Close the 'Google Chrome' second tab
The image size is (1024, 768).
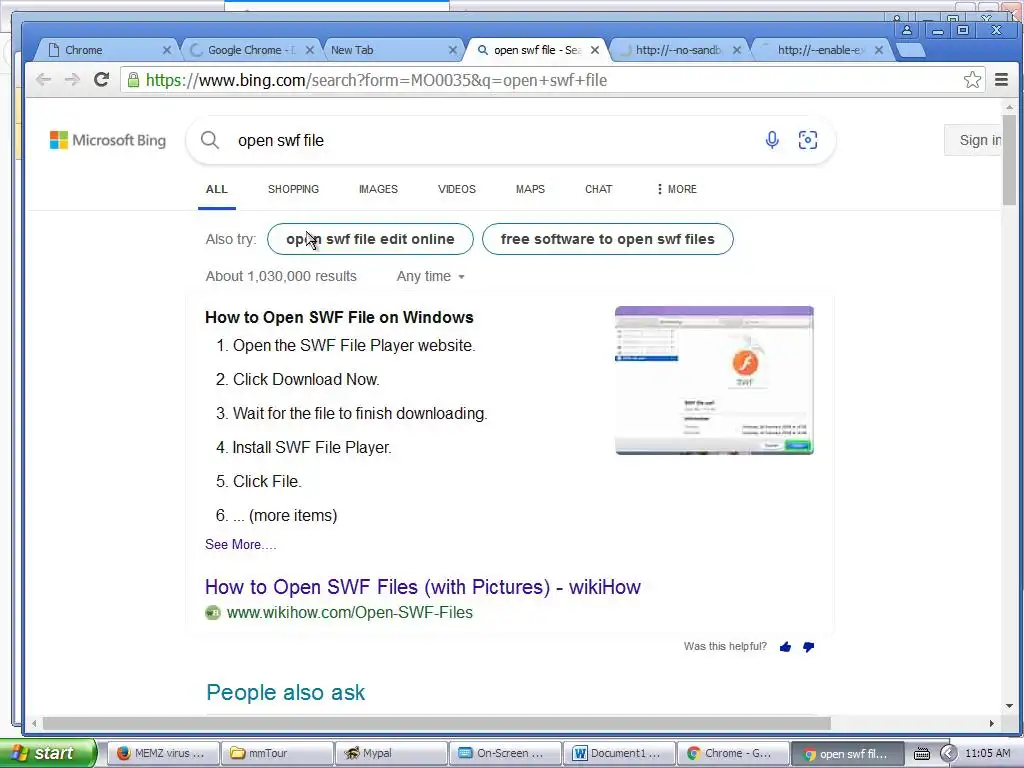click(310, 50)
